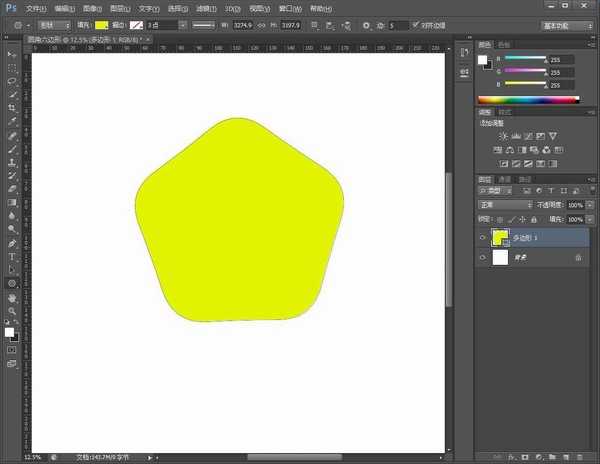Open the 形状 tool mode dropdown

(x=54, y=24)
